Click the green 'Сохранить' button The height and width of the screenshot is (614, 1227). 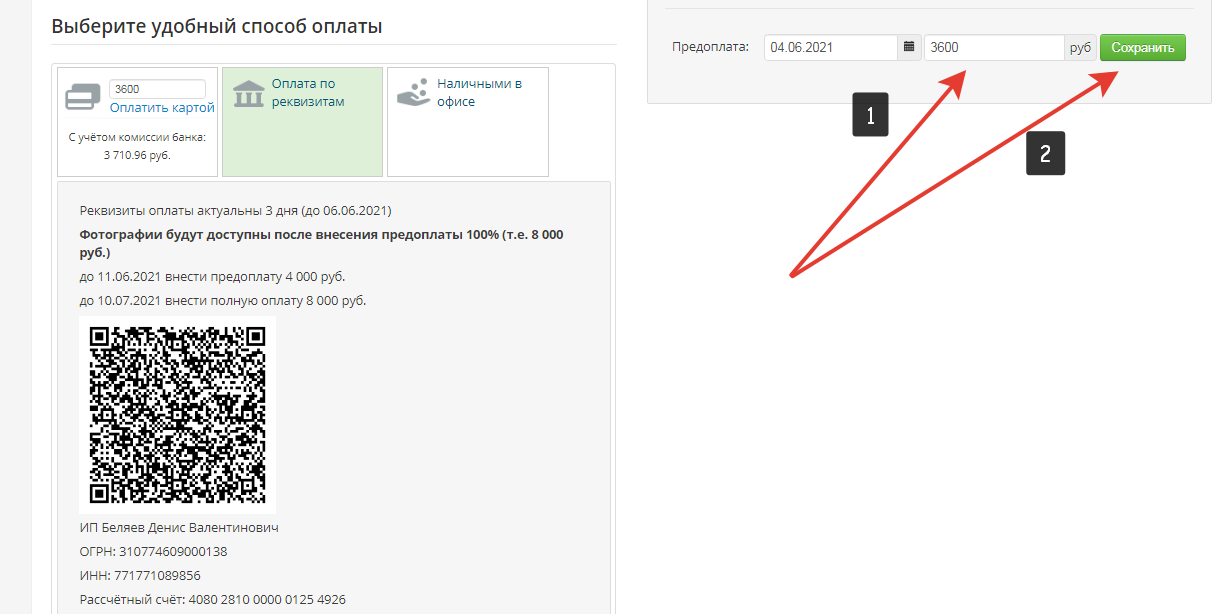(1143, 47)
